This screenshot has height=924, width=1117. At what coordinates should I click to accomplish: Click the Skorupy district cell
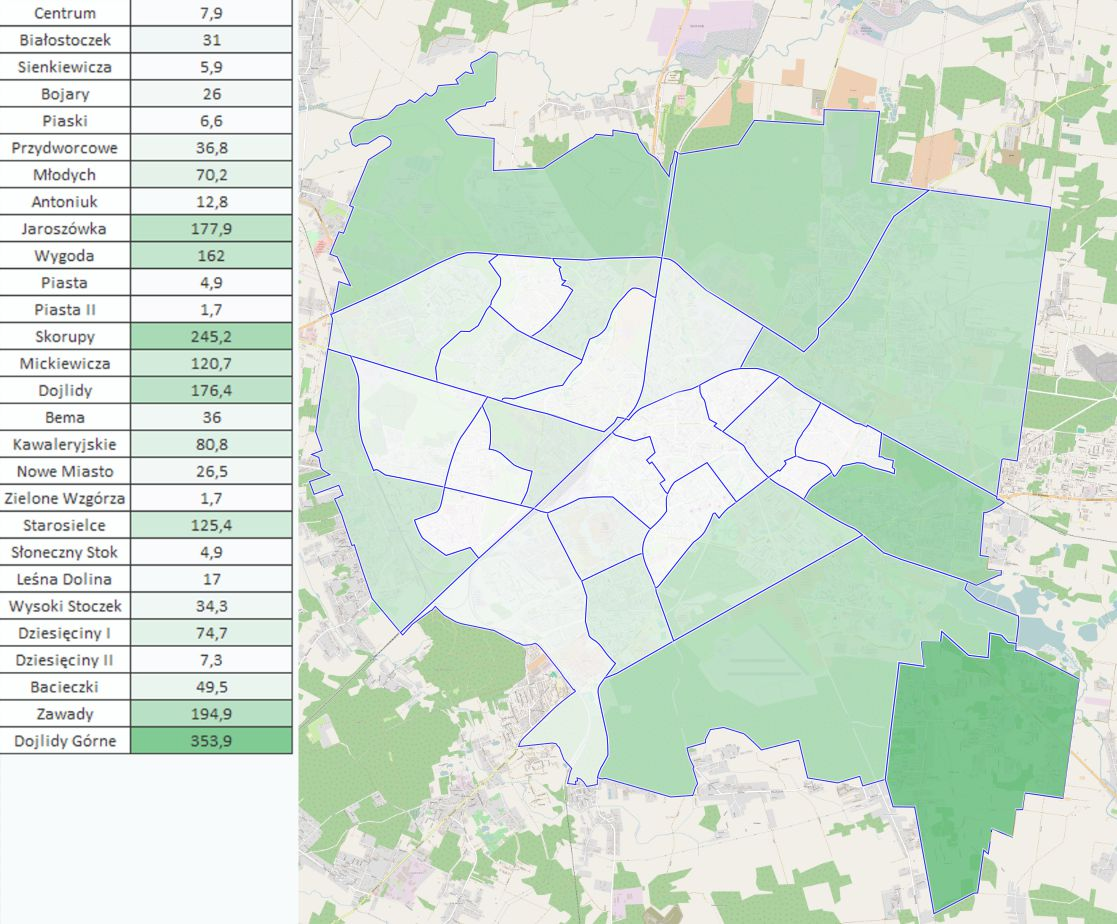(65, 337)
